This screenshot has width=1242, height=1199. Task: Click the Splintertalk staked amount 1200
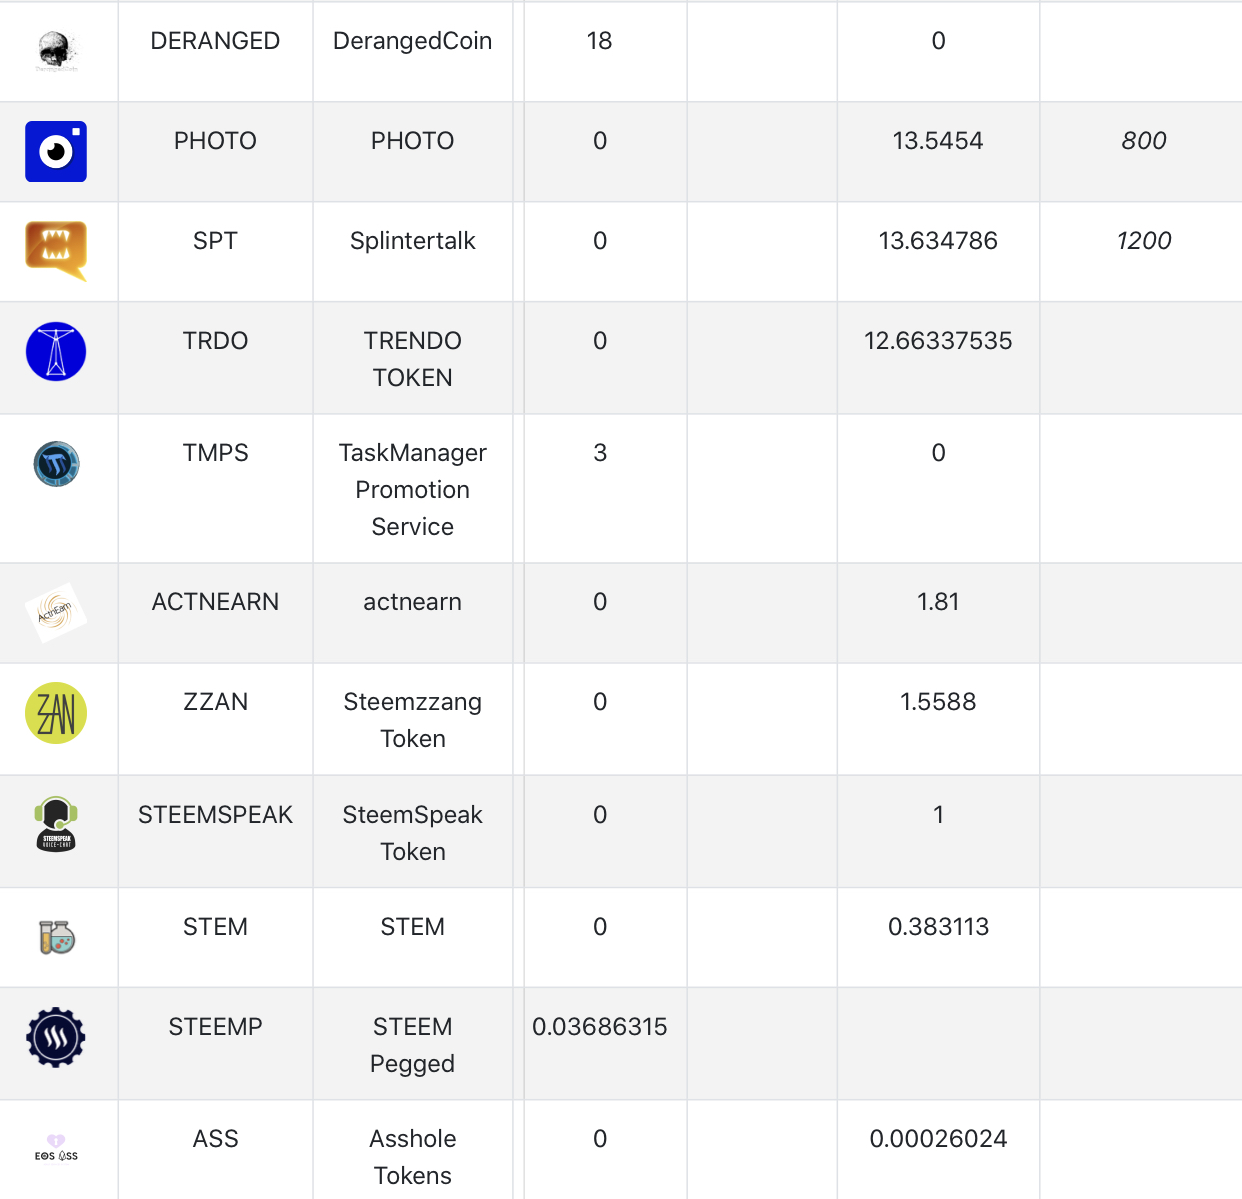(1143, 241)
